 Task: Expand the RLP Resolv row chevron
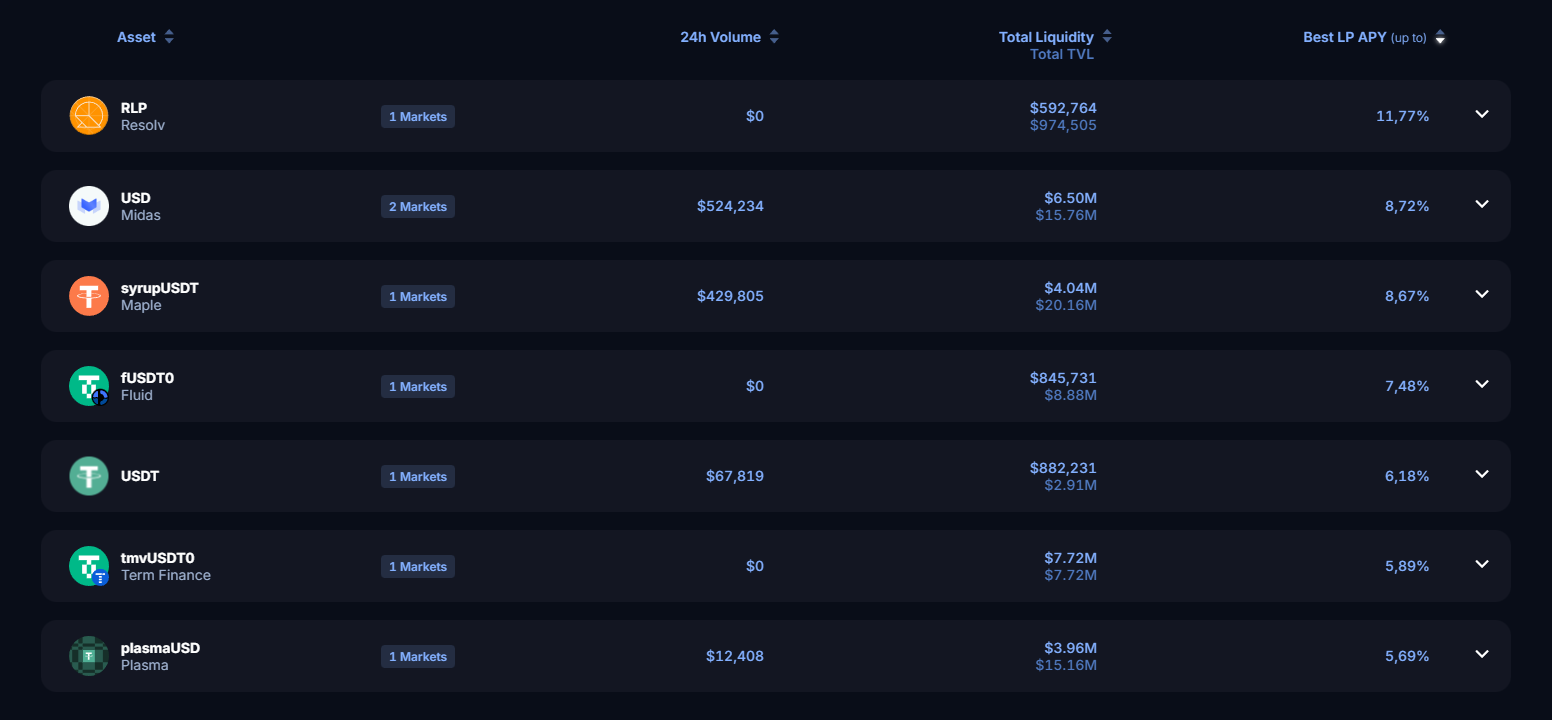click(x=1482, y=114)
